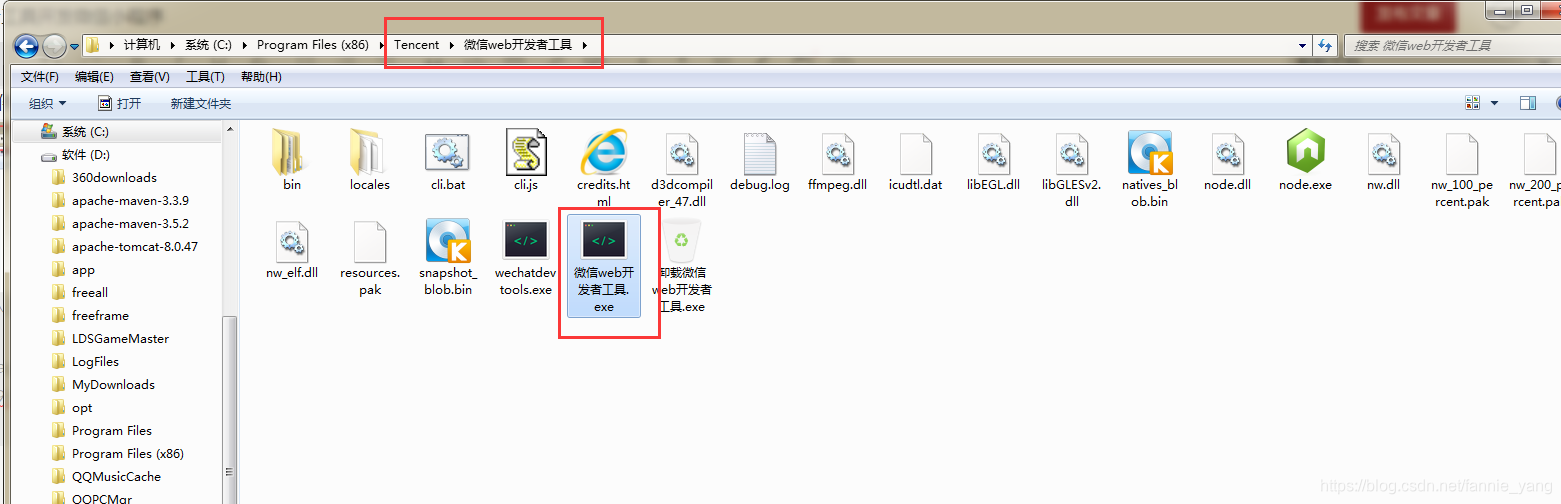The height and width of the screenshot is (504, 1561).
Task: Open freeall folder in tree
Action: click(90, 292)
